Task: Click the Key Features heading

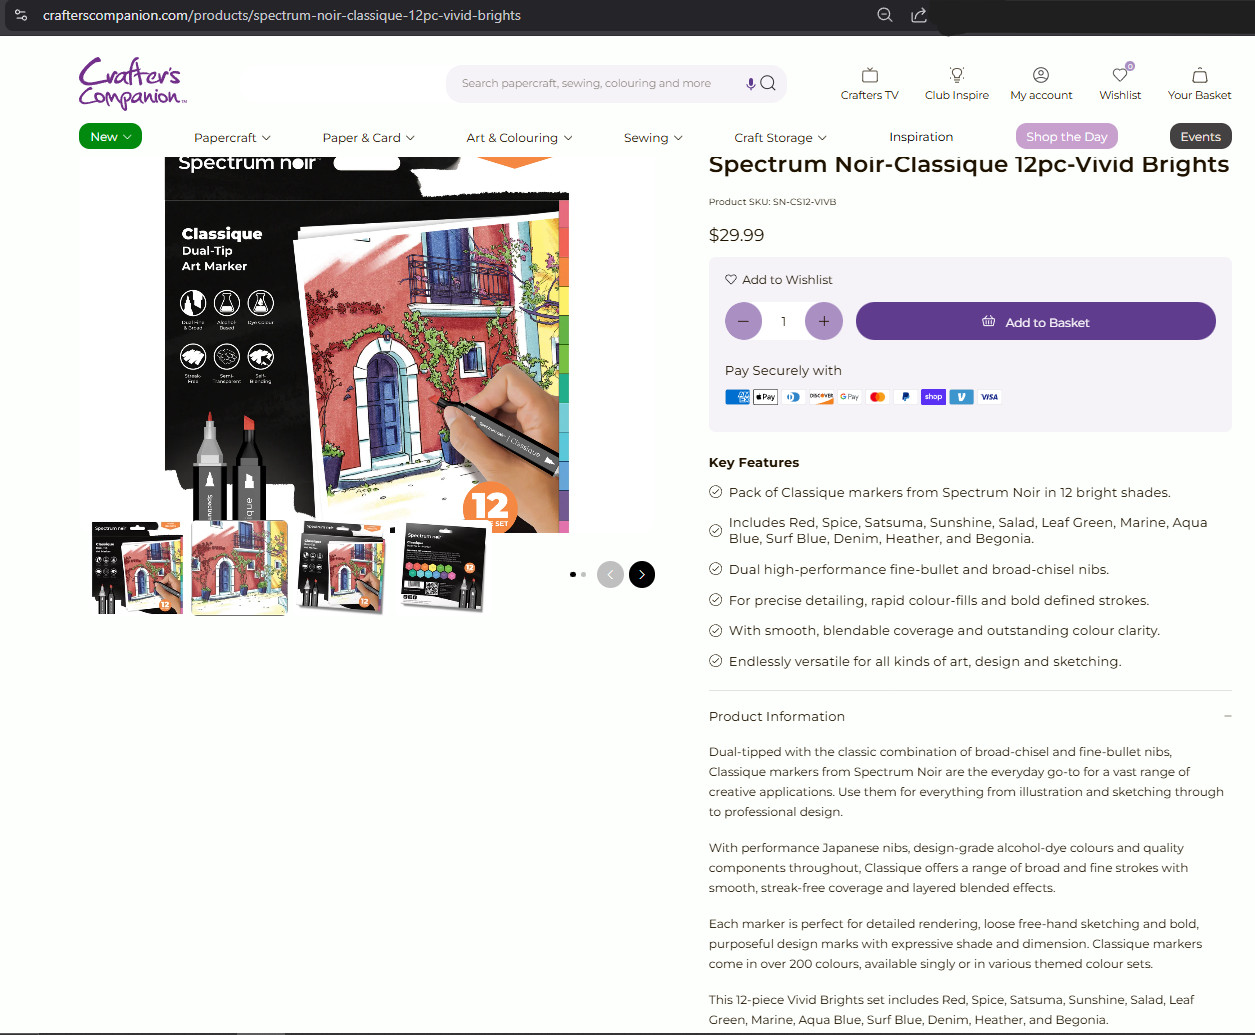Action: click(x=754, y=462)
